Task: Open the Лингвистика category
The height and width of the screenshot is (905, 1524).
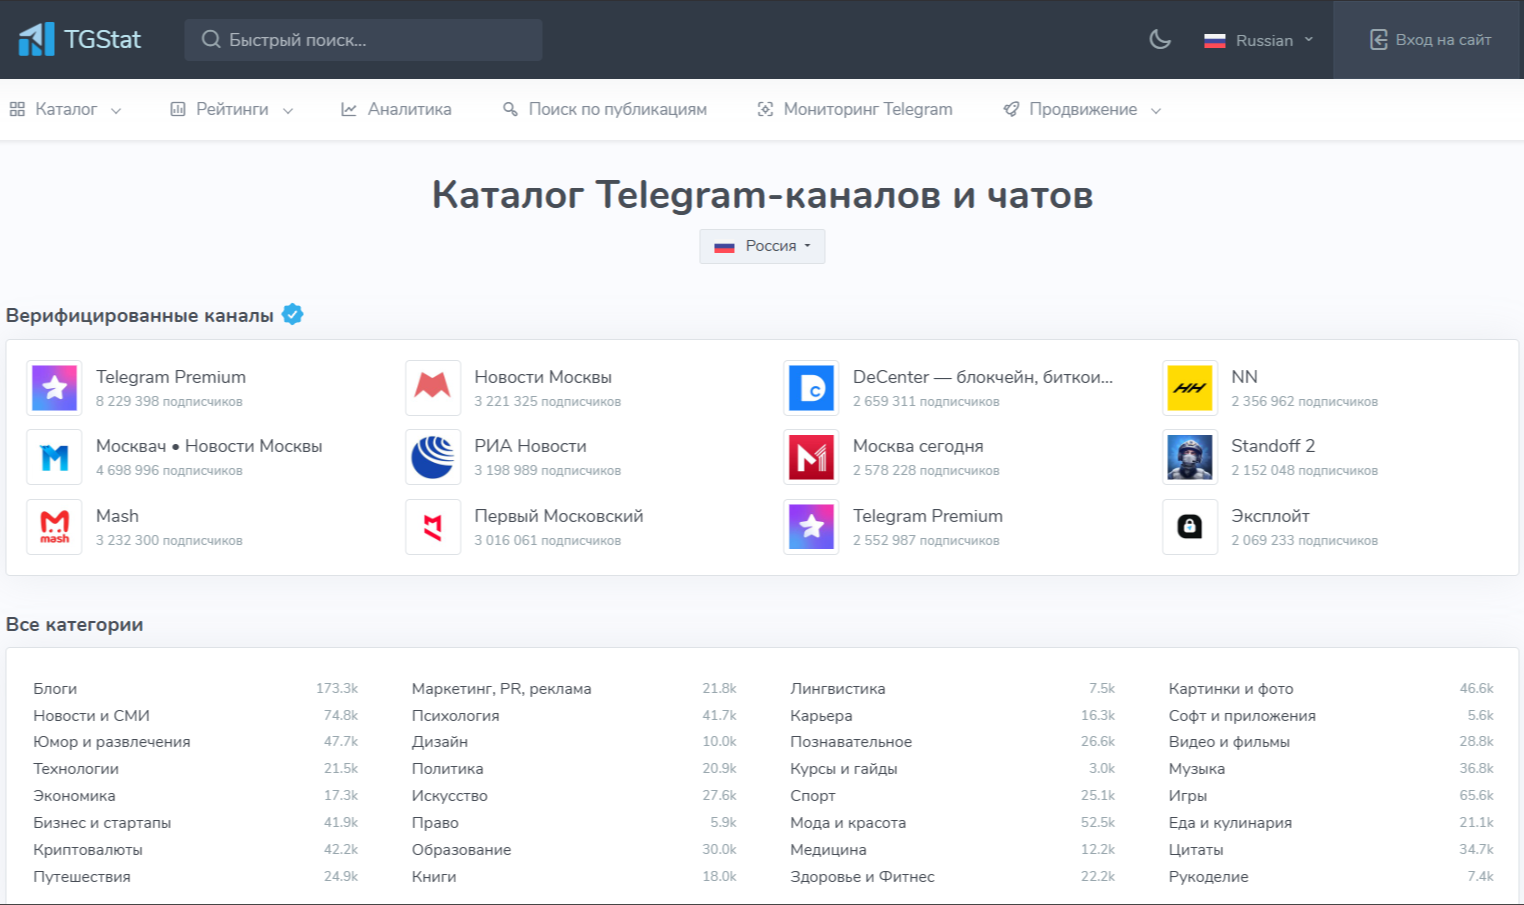Action: [837, 688]
